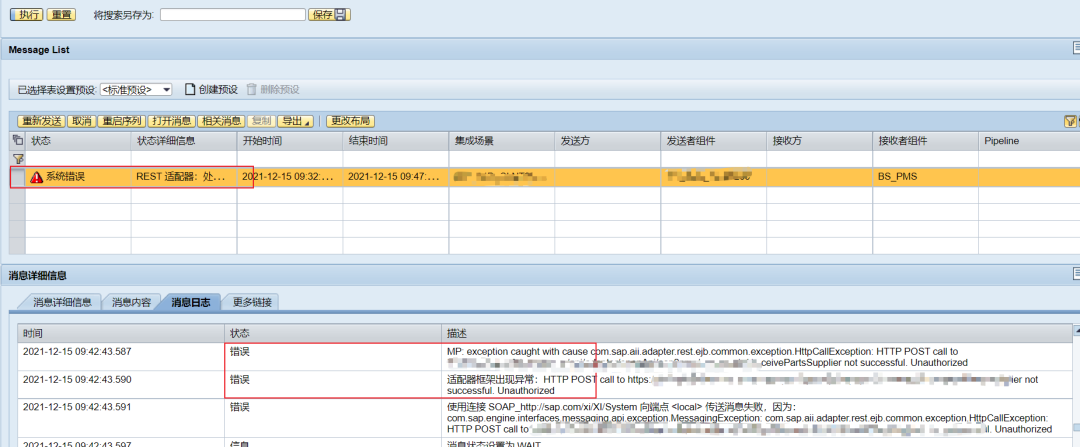This screenshot has height=447, width=1080.
Task: Click the 集成场景 column header
Action: pyautogui.click(x=502, y=141)
